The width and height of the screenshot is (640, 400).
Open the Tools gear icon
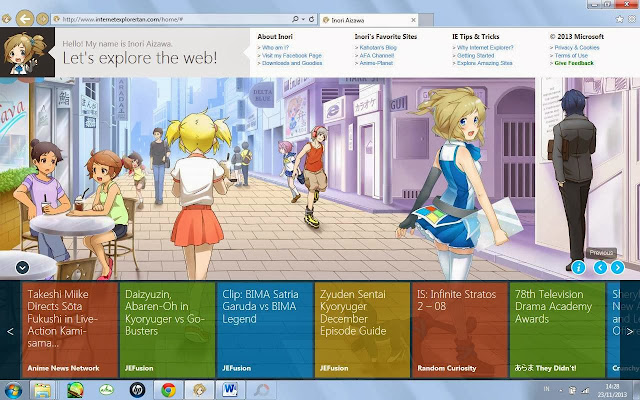click(632, 19)
